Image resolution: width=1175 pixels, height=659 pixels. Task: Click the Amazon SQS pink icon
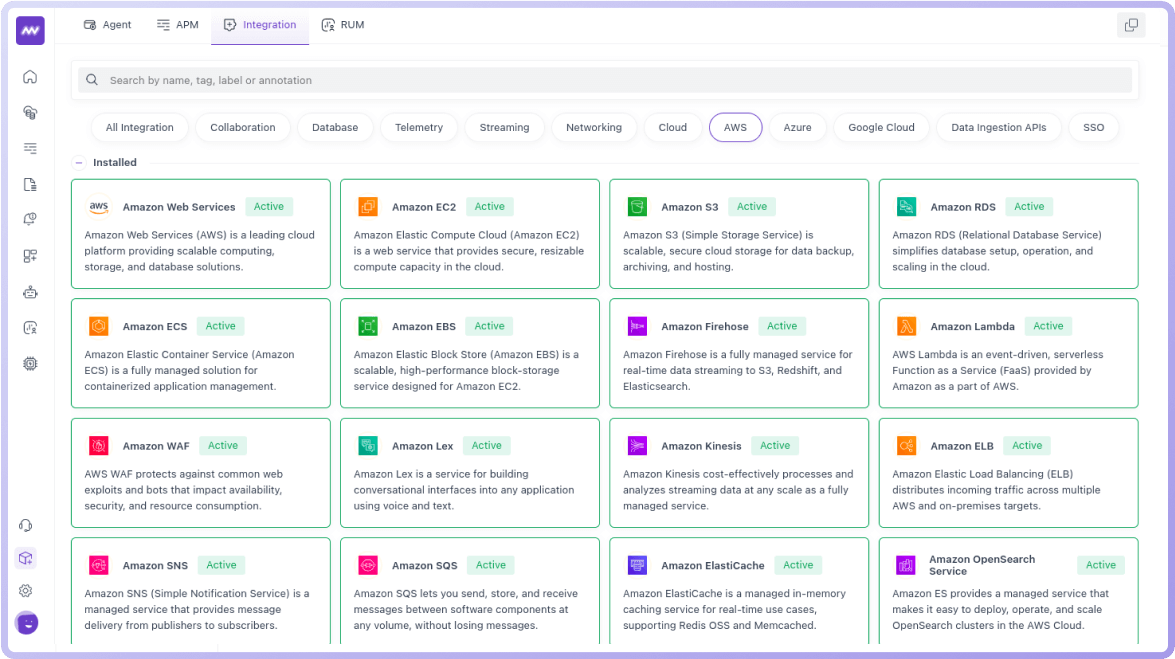368,565
